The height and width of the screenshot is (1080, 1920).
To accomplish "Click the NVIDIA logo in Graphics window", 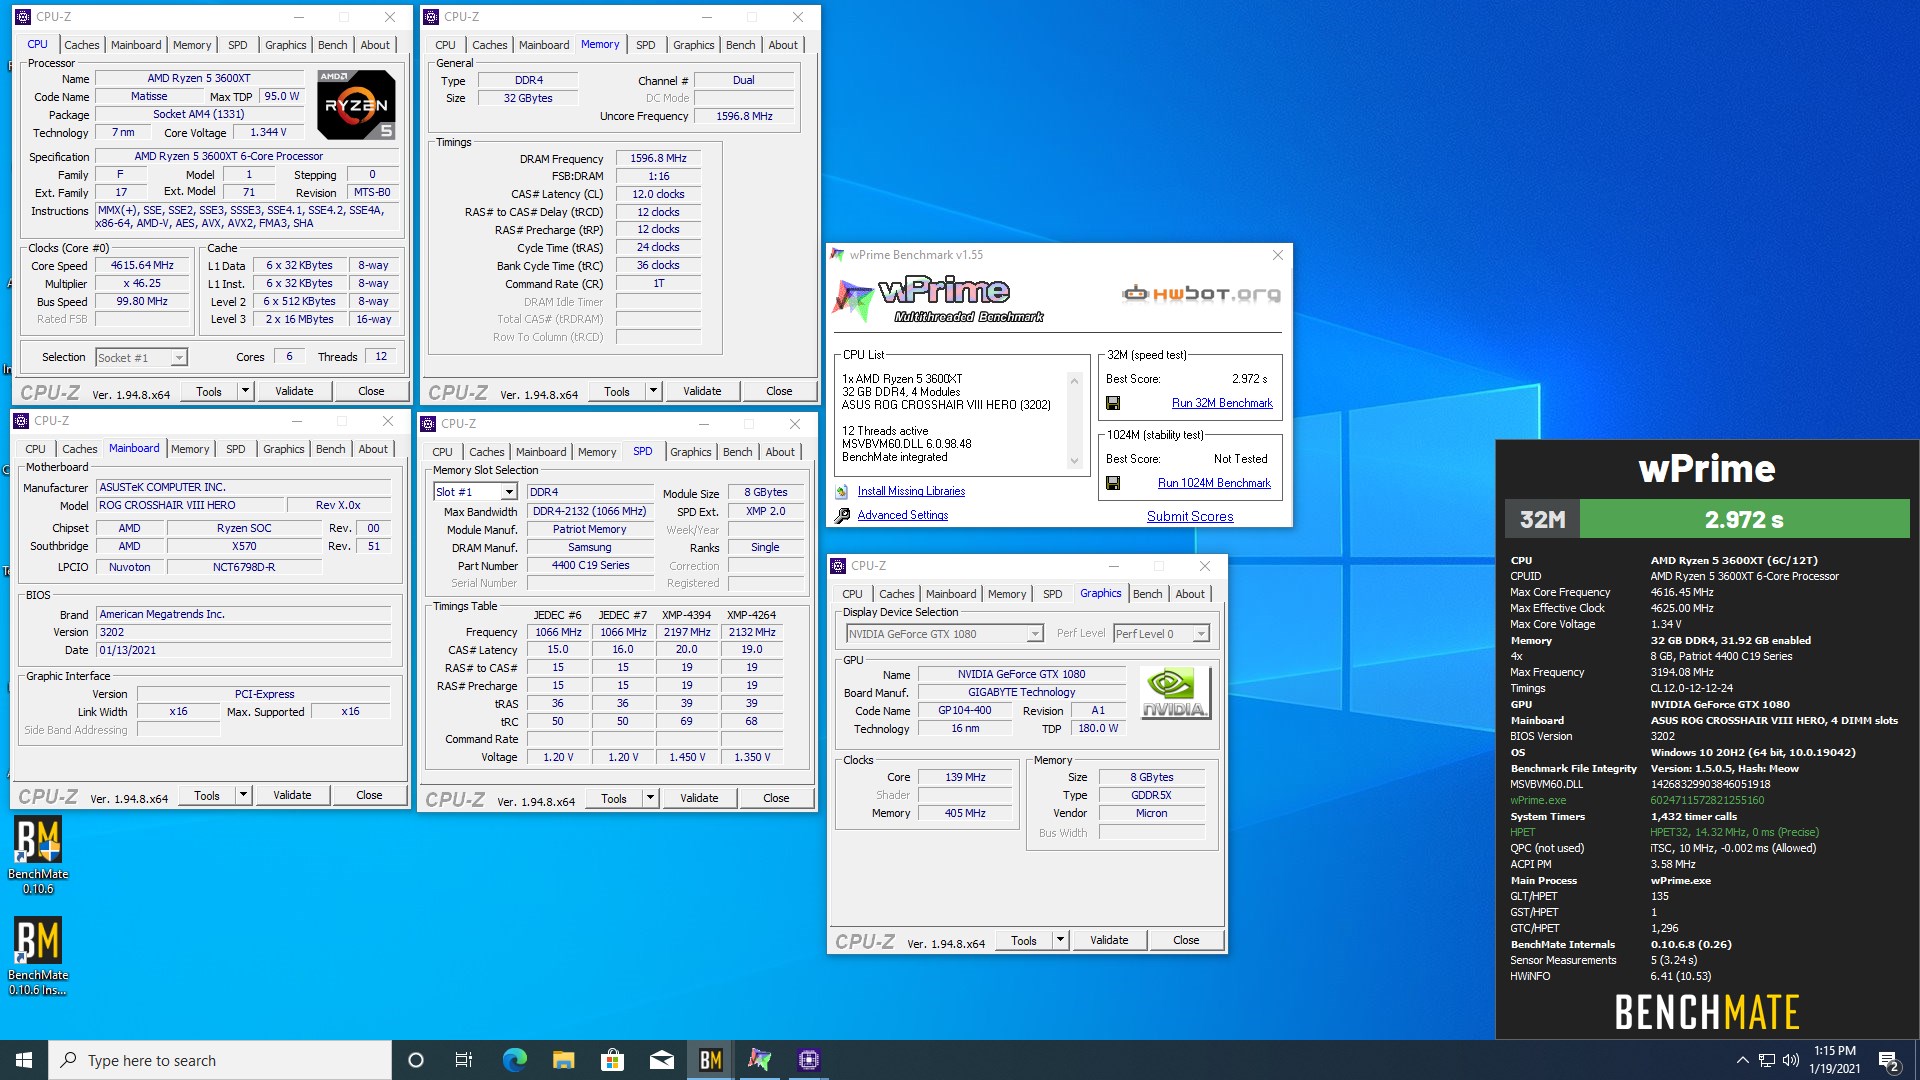I will tap(1175, 692).
